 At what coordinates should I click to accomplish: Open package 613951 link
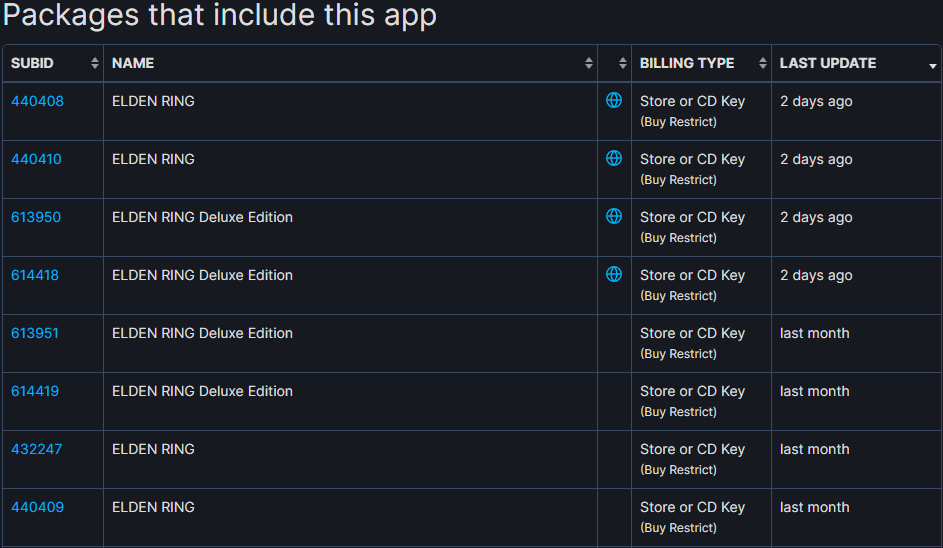35,333
